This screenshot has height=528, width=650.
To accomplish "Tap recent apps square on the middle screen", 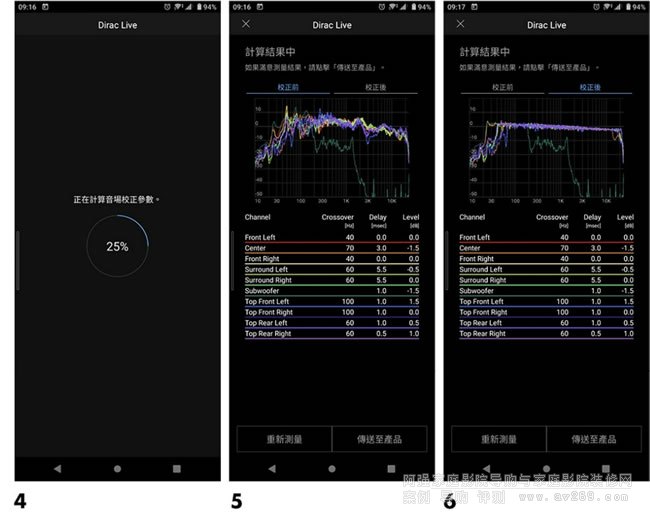I will click(391, 468).
